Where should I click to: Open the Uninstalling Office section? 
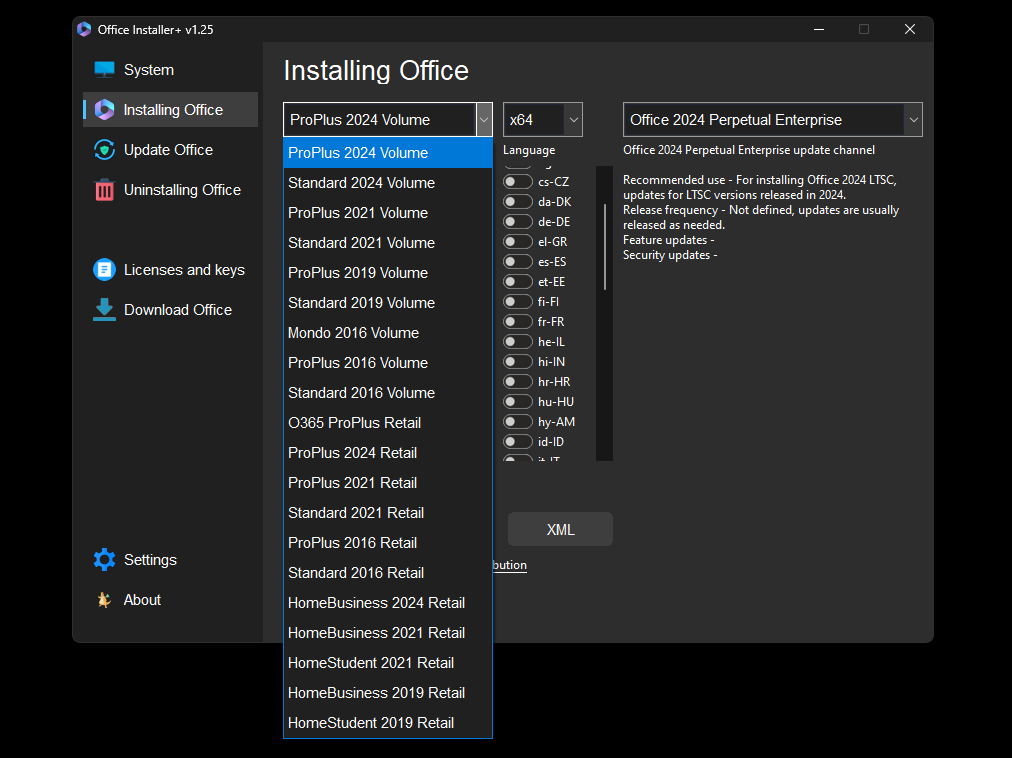tap(170, 190)
